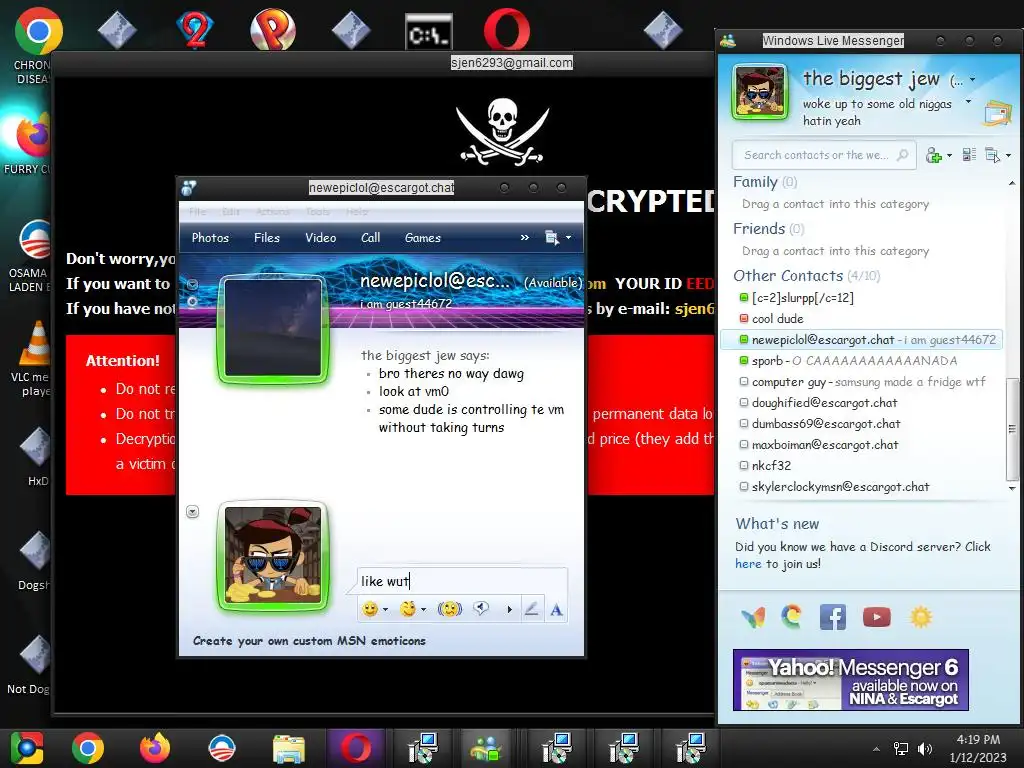Open the wink dropdown arrow in chat
The width and height of the screenshot is (1024, 768).
(423, 610)
